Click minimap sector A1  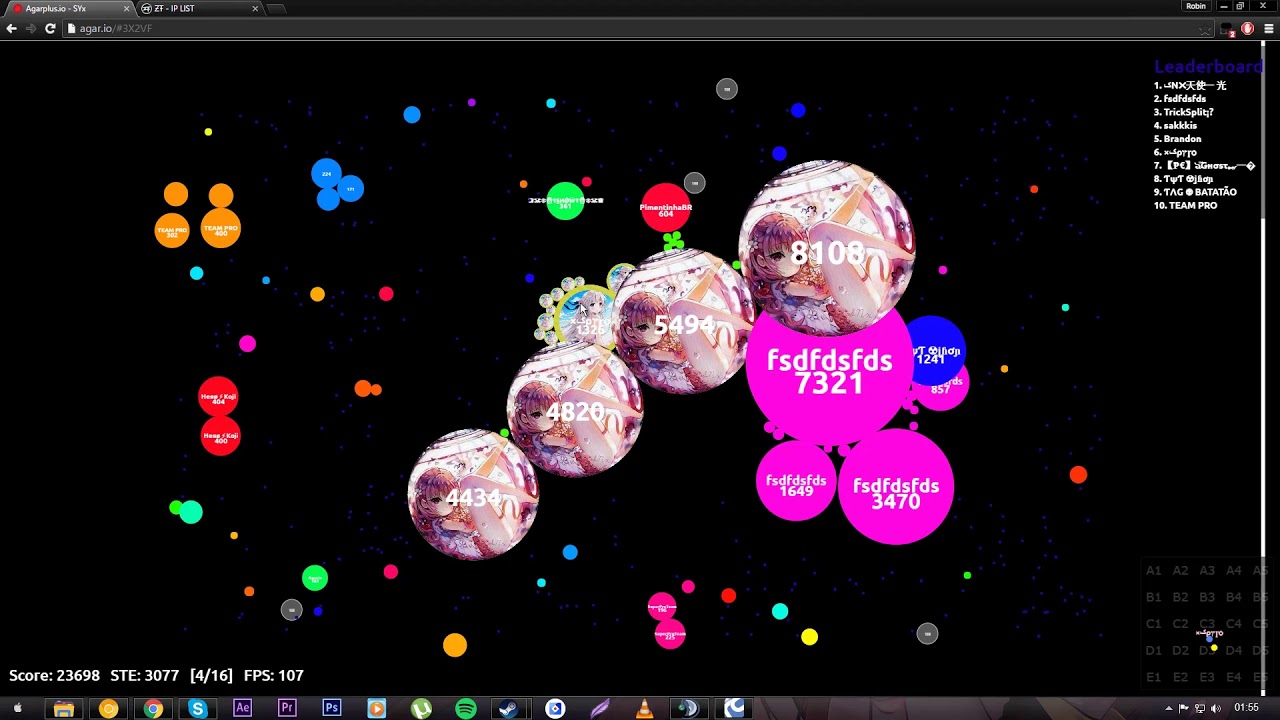click(x=1154, y=571)
